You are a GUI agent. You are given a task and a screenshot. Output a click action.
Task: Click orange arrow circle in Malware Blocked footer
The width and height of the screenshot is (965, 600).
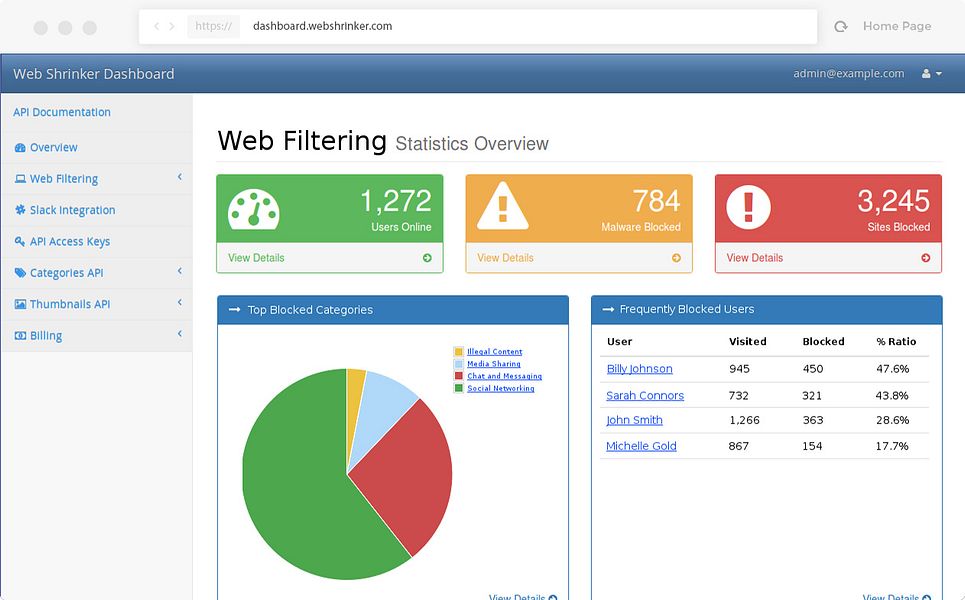point(676,258)
